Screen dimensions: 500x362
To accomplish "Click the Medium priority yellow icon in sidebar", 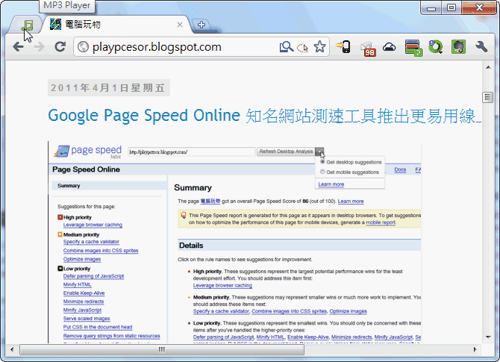I will click(x=60, y=234).
